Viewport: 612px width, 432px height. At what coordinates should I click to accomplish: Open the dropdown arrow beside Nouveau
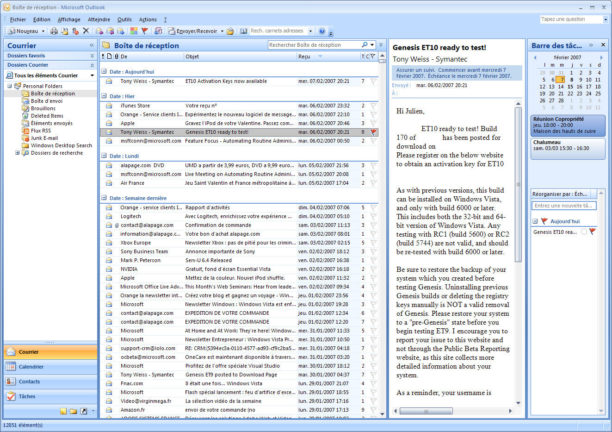(x=43, y=31)
